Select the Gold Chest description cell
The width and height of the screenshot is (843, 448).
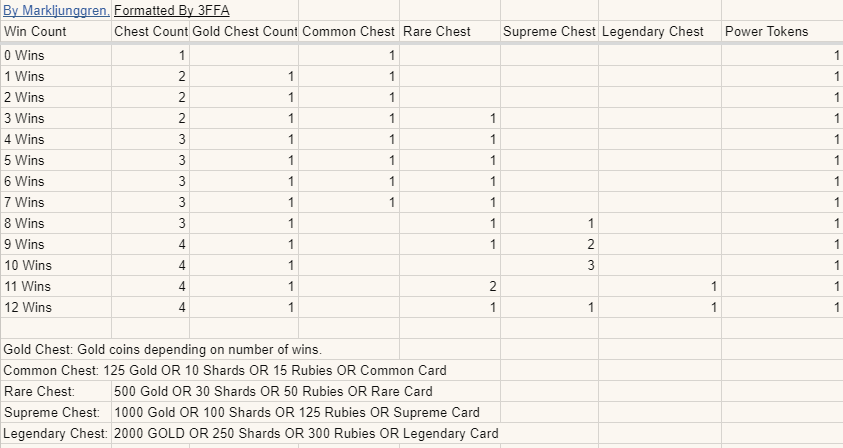tap(162, 349)
